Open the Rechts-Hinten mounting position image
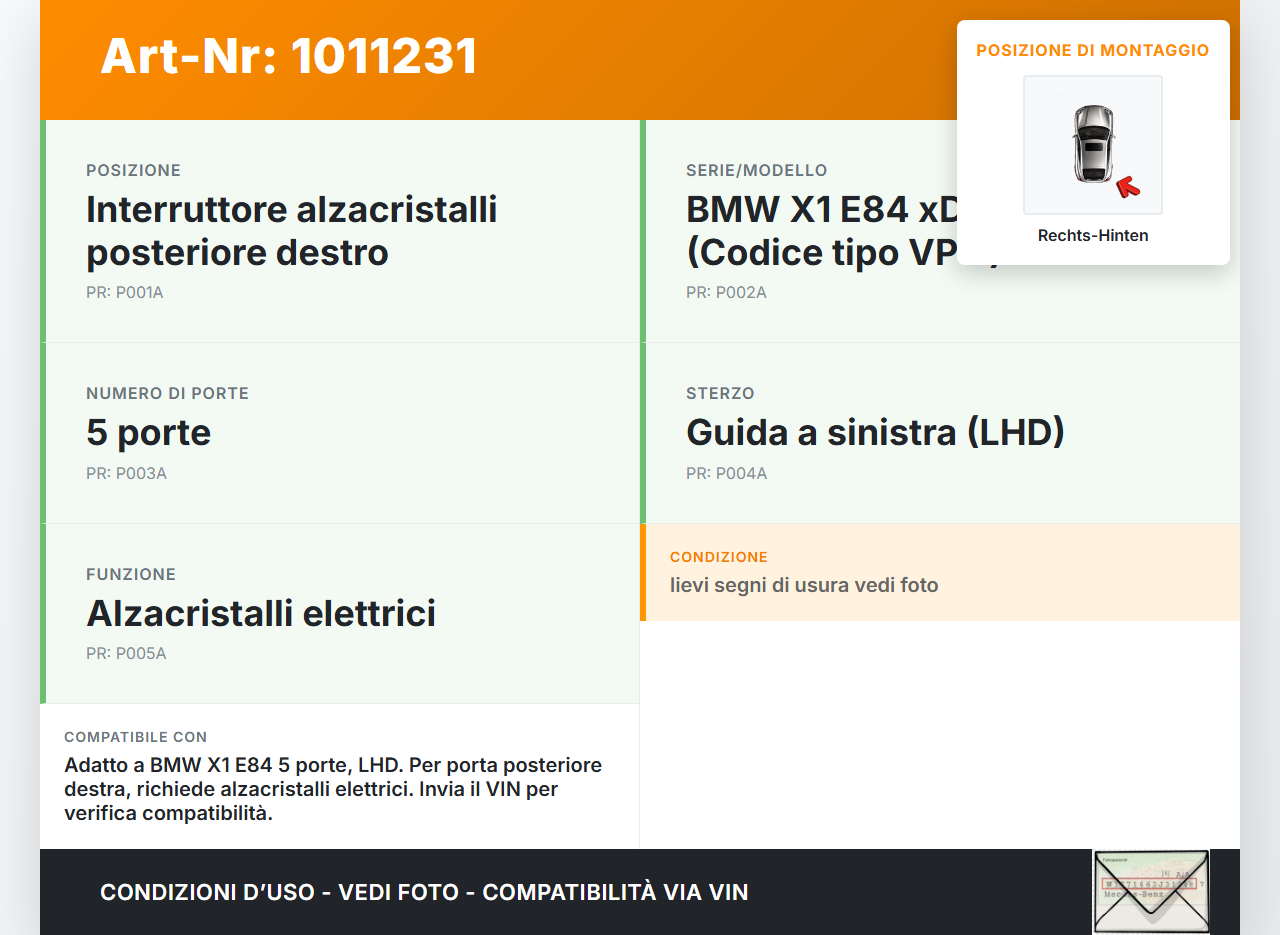1280x935 pixels. pyautogui.click(x=1092, y=144)
